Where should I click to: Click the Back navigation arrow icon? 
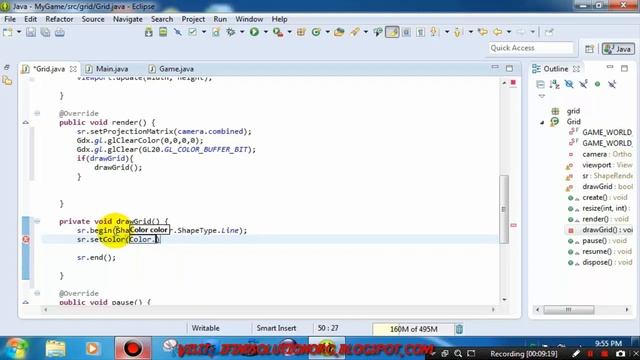tap(498, 32)
